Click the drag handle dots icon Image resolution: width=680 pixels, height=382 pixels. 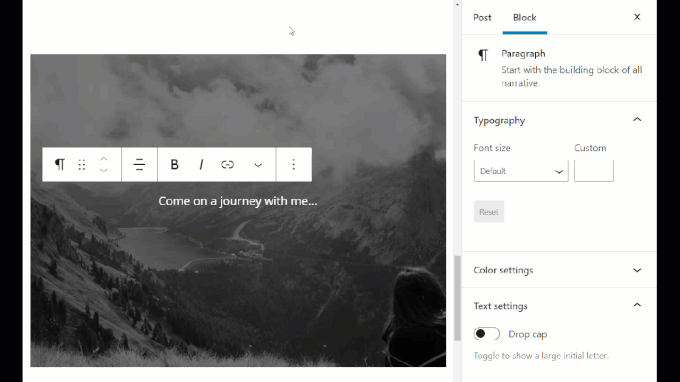click(82, 164)
